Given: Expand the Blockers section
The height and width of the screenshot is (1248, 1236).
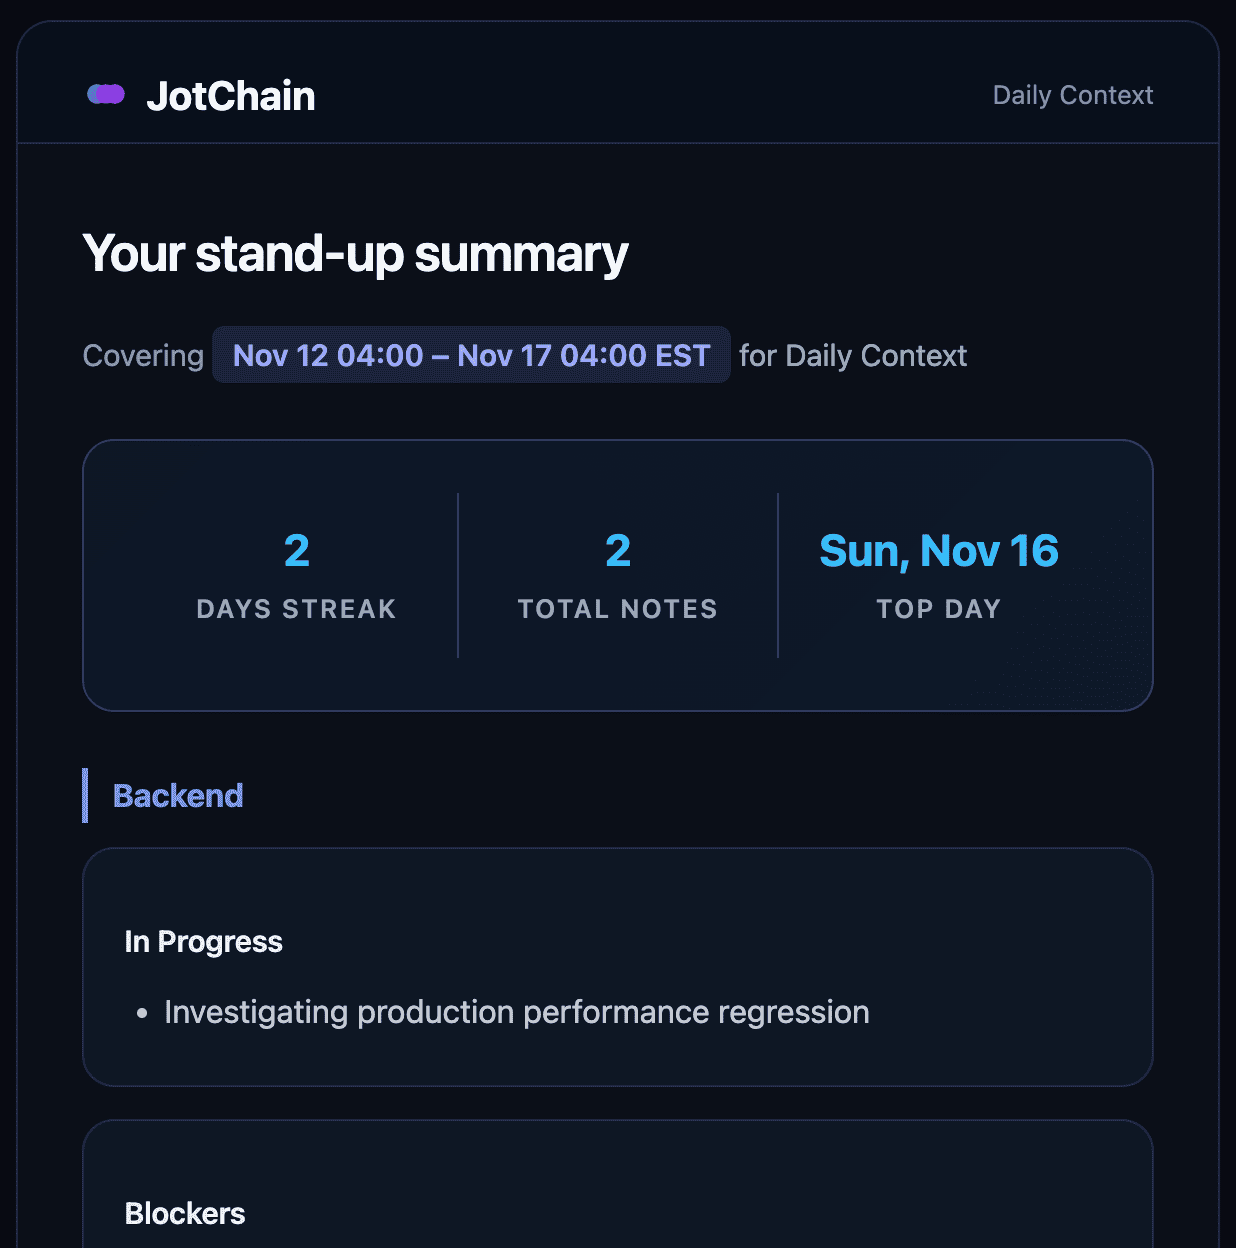Looking at the screenshot, I should tap(184, 1213).
